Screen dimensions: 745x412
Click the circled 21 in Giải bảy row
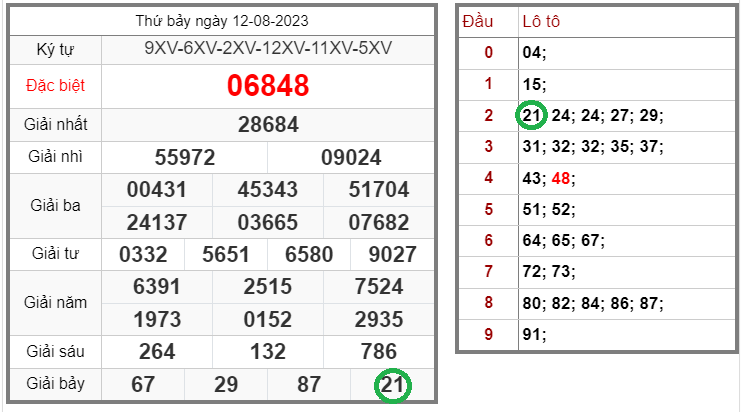click(392, 385)
